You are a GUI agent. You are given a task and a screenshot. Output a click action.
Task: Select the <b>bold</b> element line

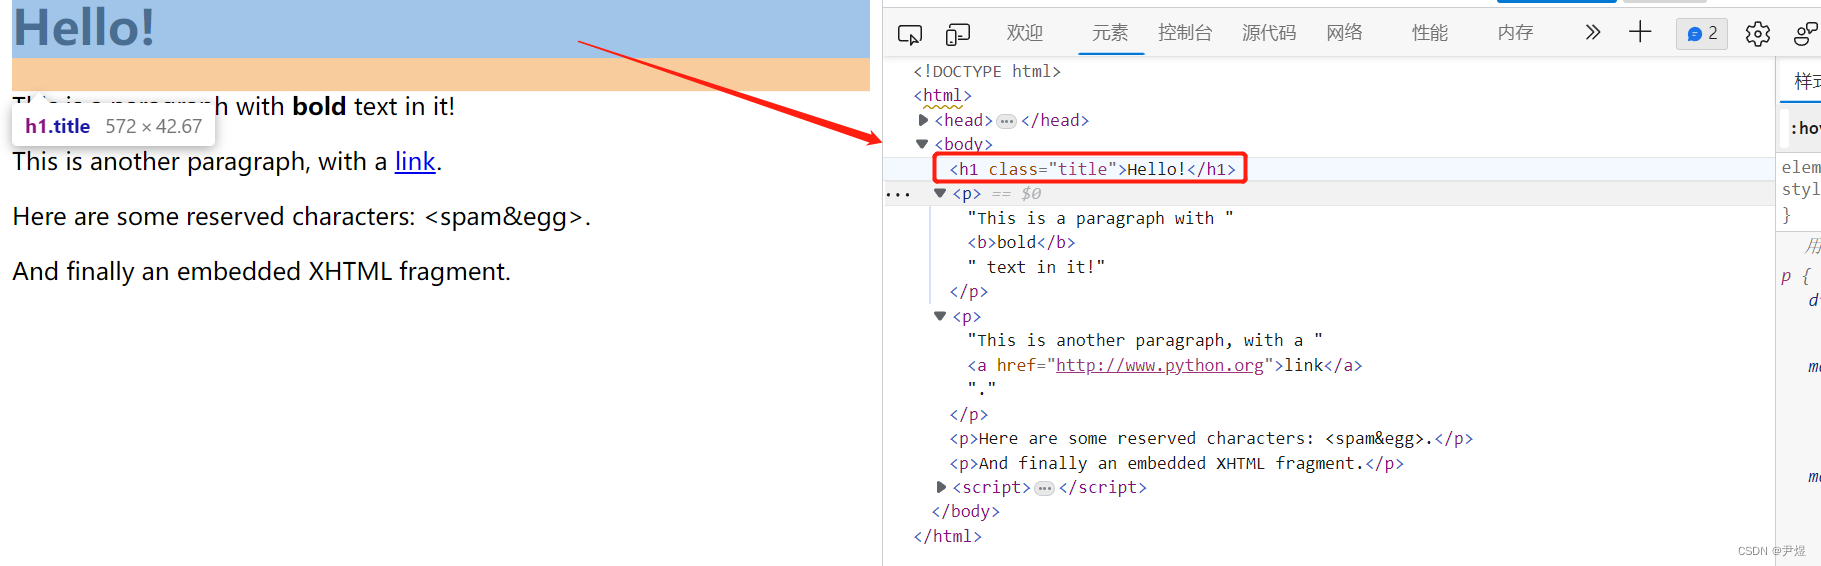tap(1021, 242)
